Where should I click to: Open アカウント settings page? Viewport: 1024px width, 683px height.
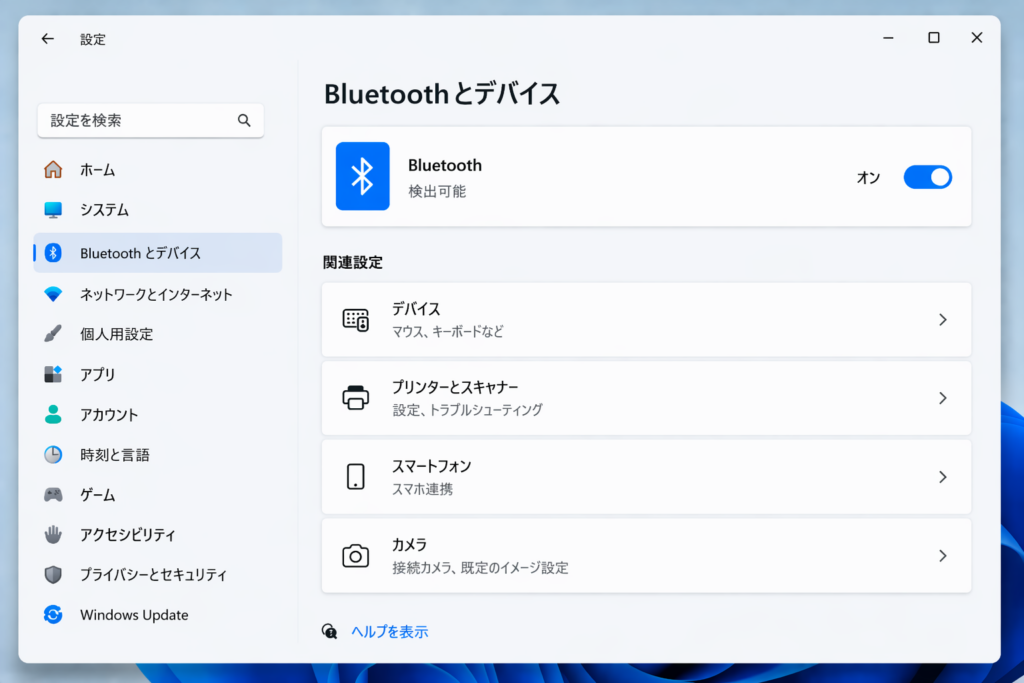point(157,414)
